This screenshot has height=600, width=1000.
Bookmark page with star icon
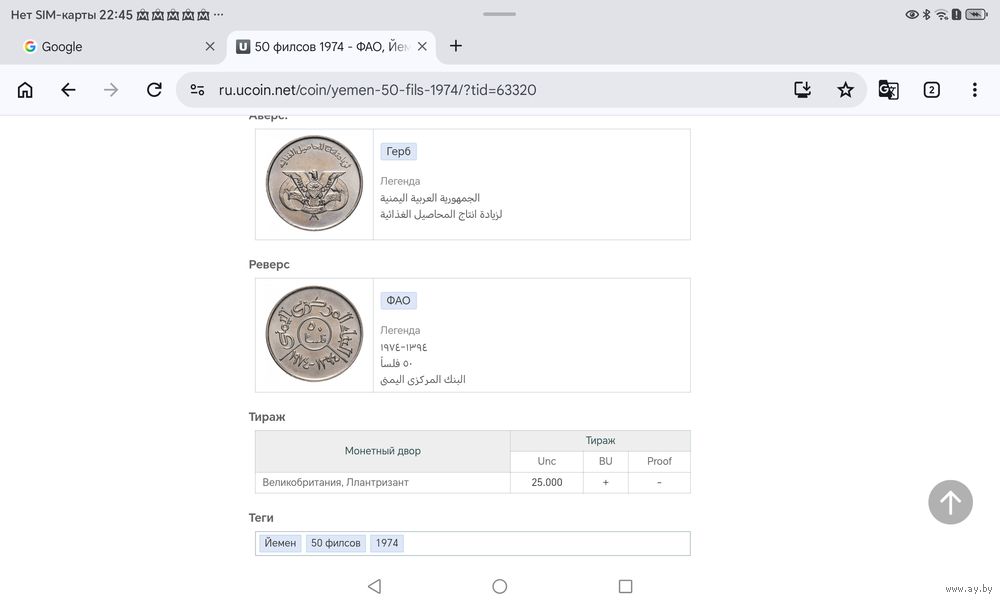[x=845, y=90]
